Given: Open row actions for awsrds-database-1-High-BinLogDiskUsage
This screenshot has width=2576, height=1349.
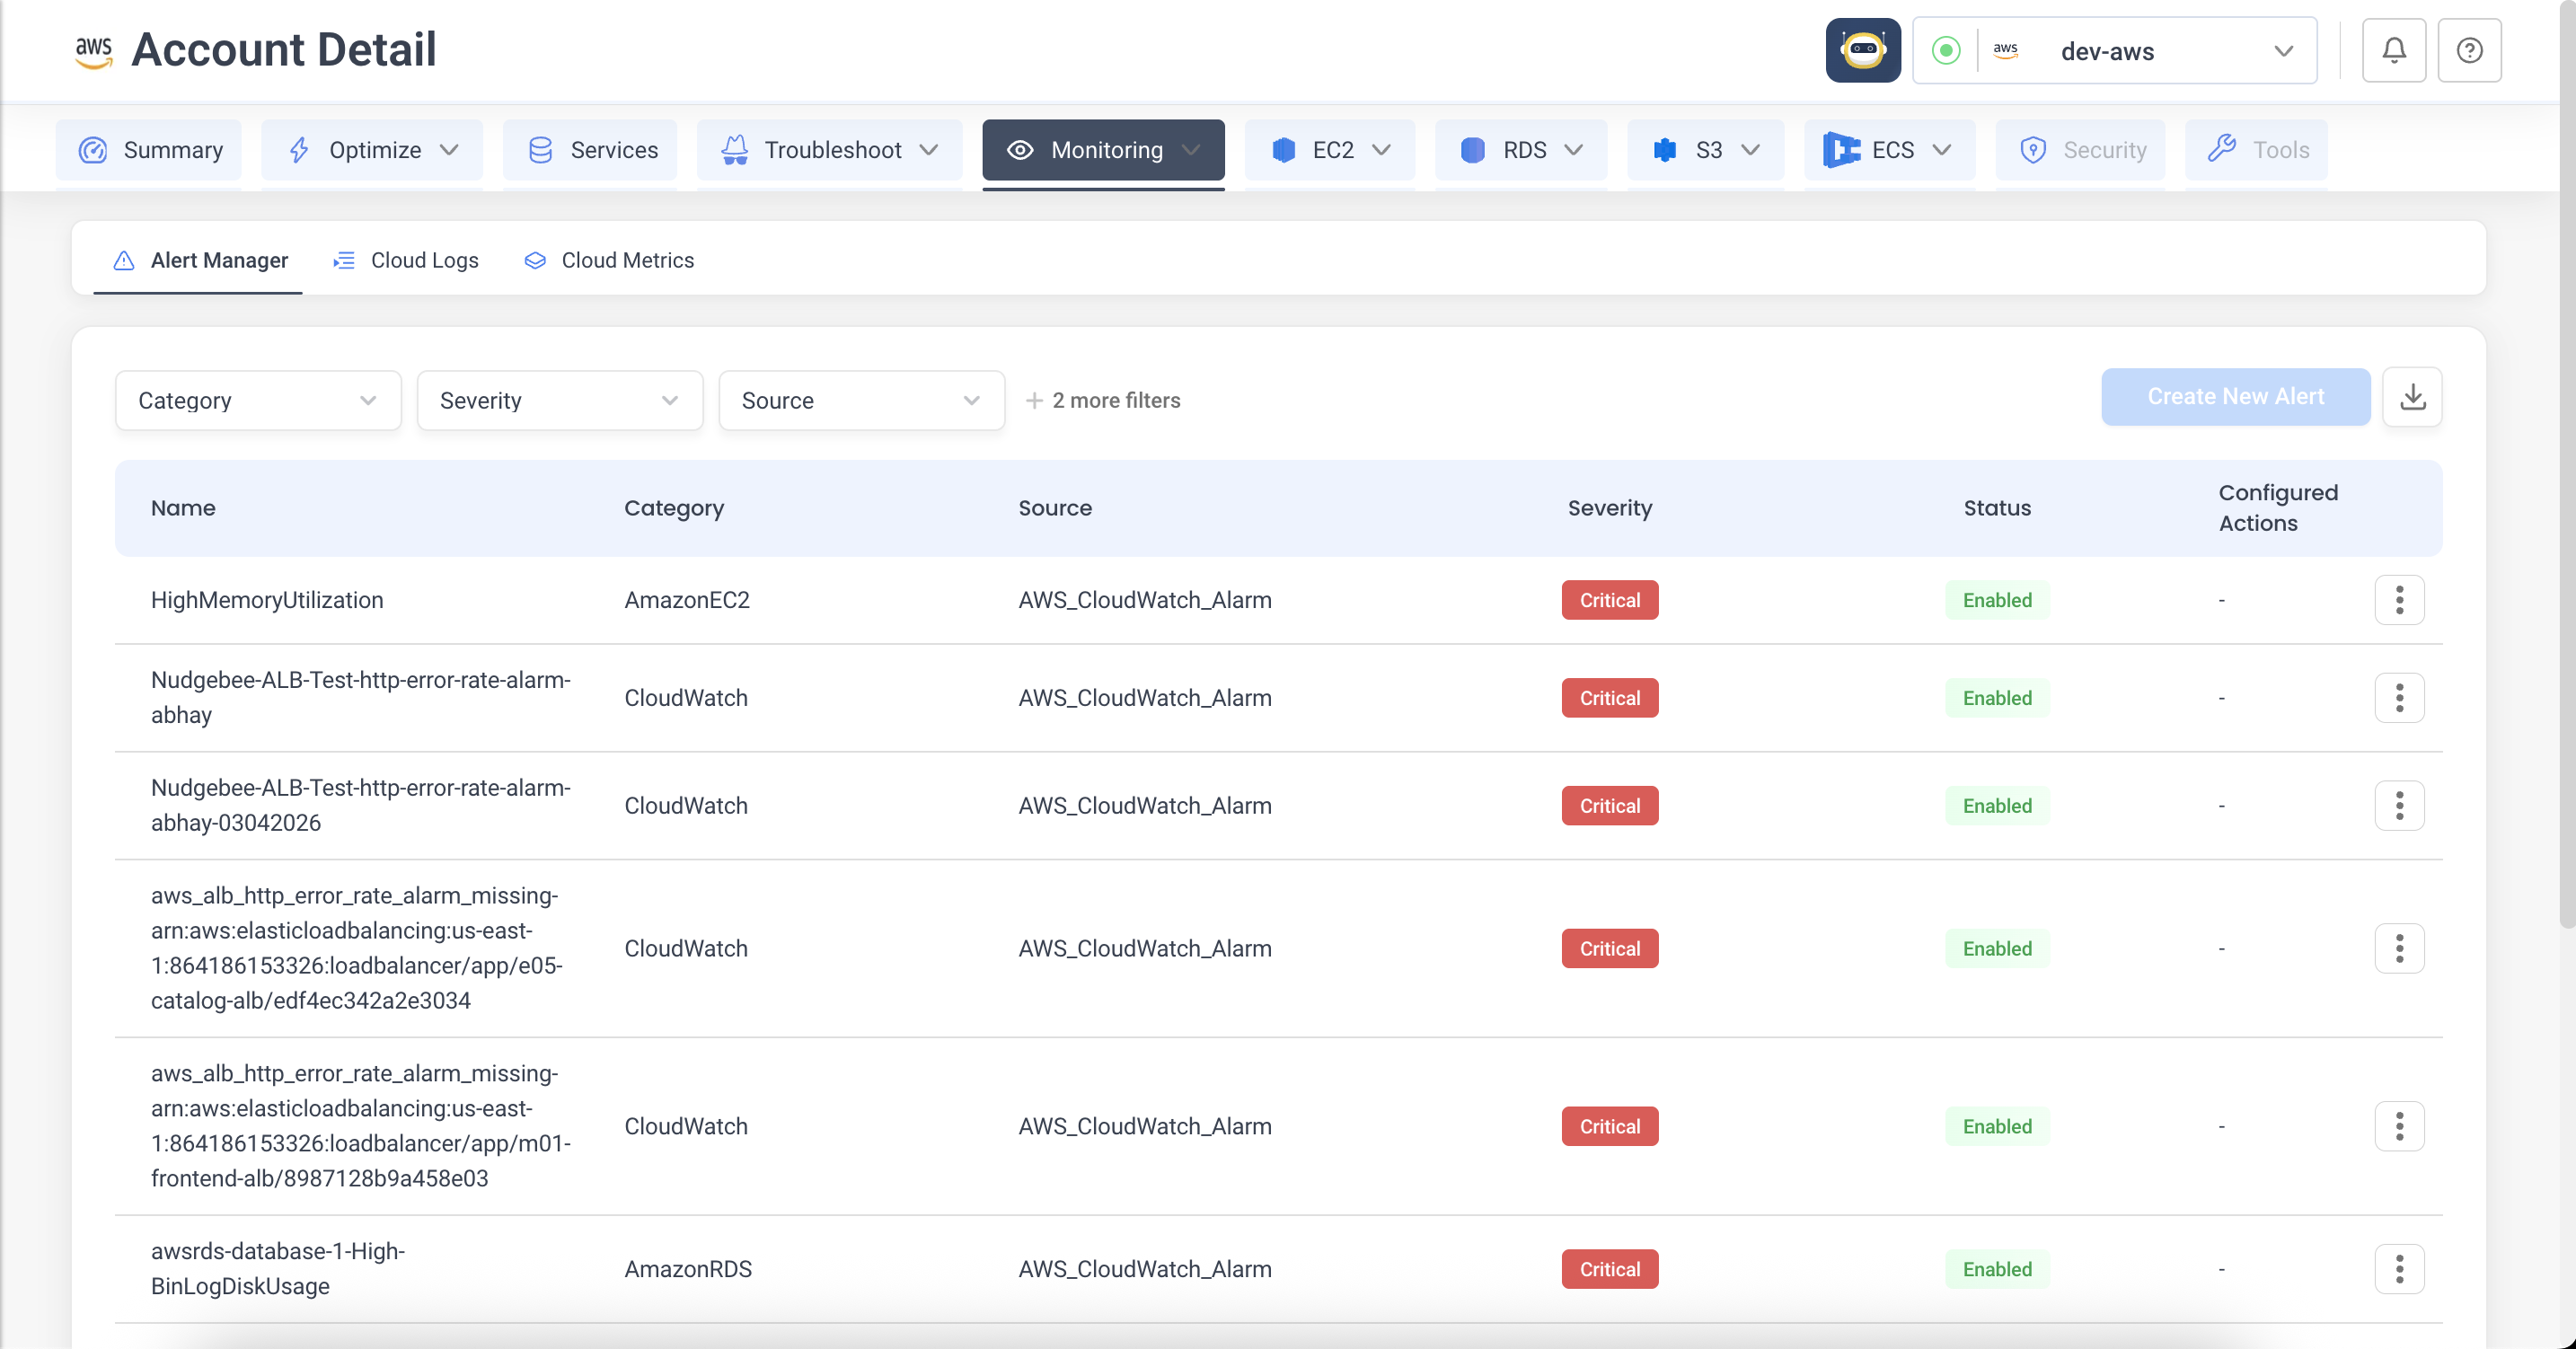Looking at the screenshot, I should pos(2399,1270).
